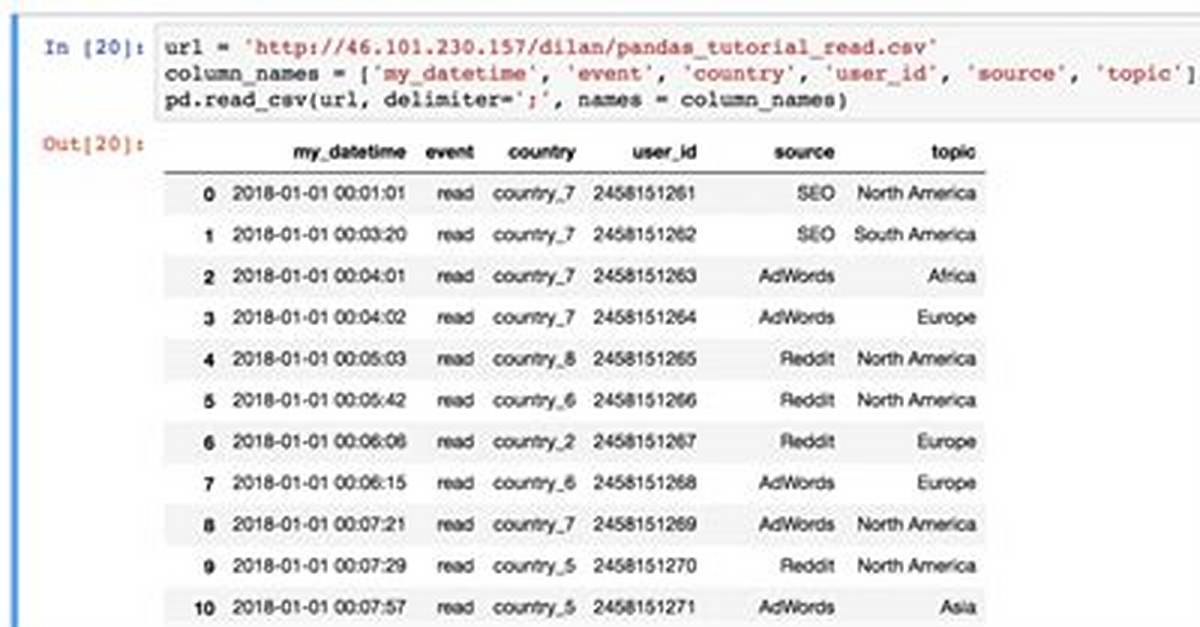Image resolution: width=1200 pixels, height=627 pixels.
Task: Select cell 2018-01-01 00:04:01
Action: click(320, 276)
